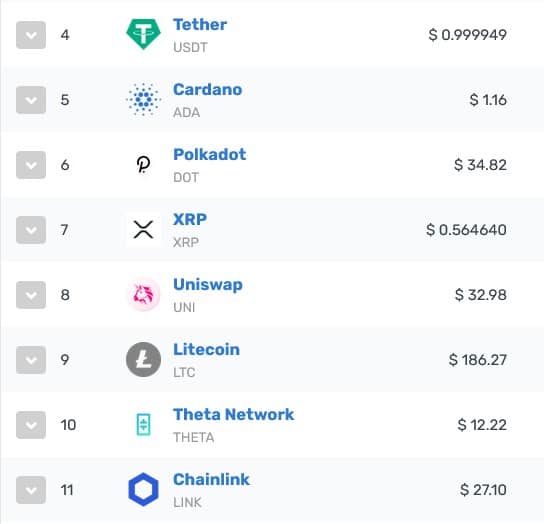Click the XRP cross logo
Screen dimensions: 544x524
[143, 230]
